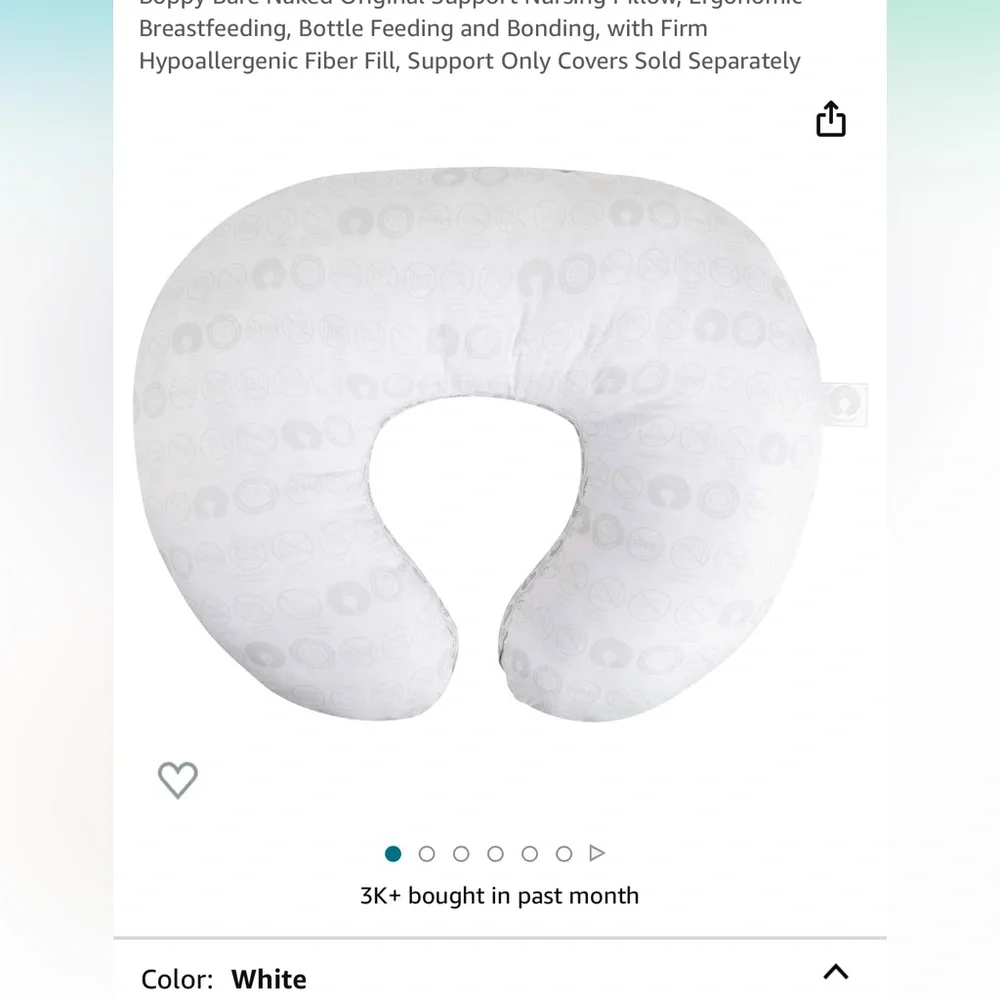Tap the 'Color:' label text

(177, 978)
